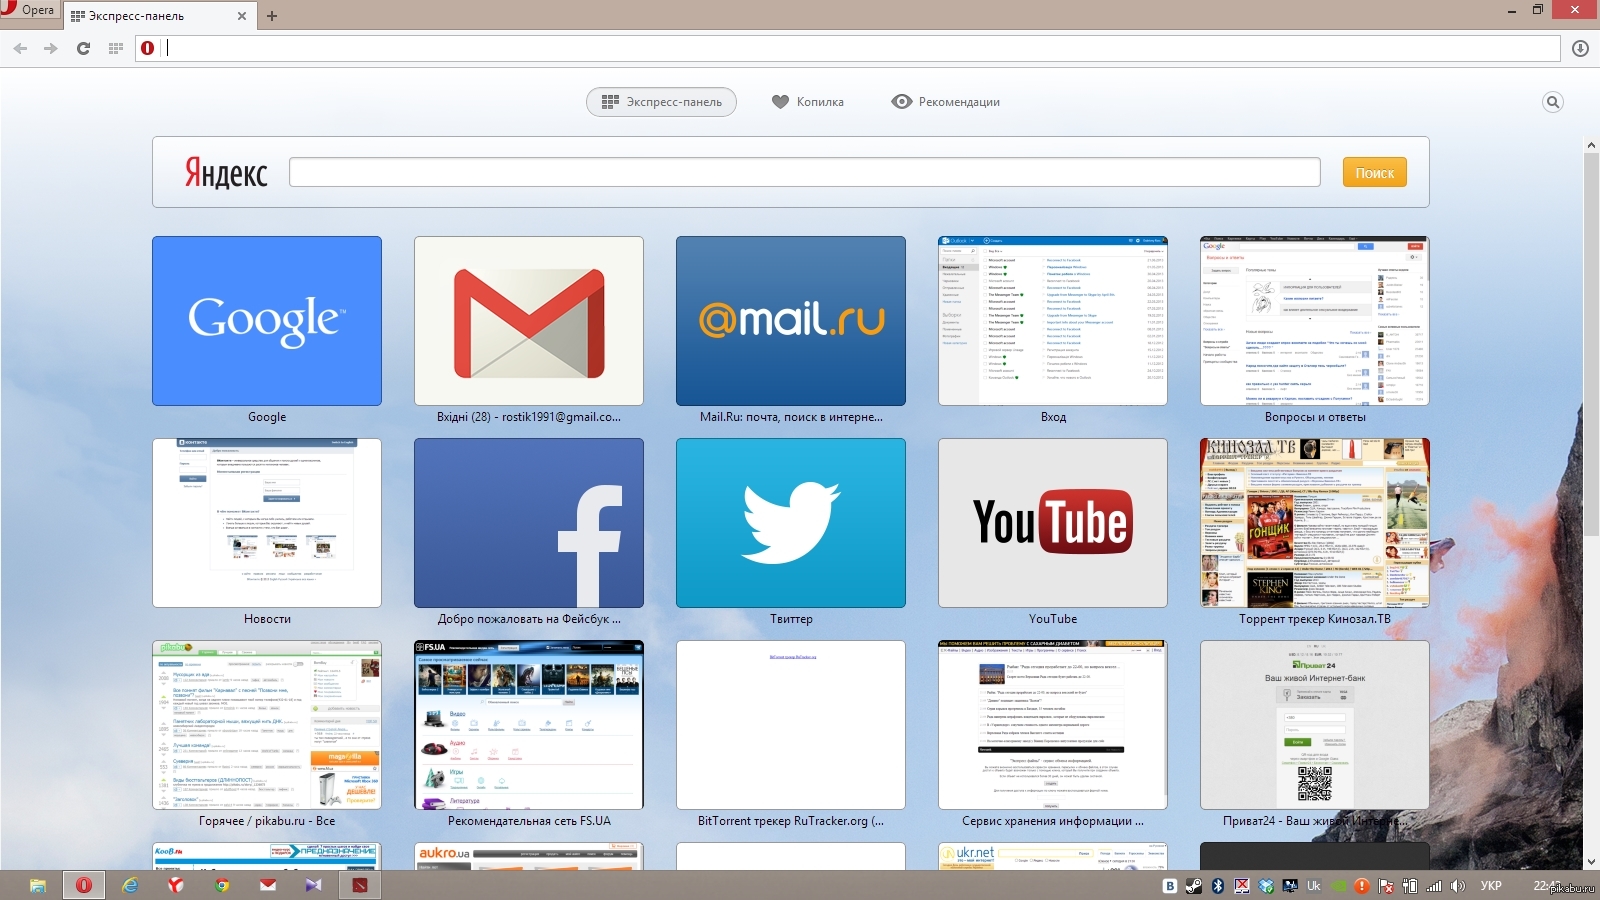Go forward with the forward arrow
Image resolution: width=1600 pixels, height=900 pixels.
pyautogui.click(x=51, y=48)
